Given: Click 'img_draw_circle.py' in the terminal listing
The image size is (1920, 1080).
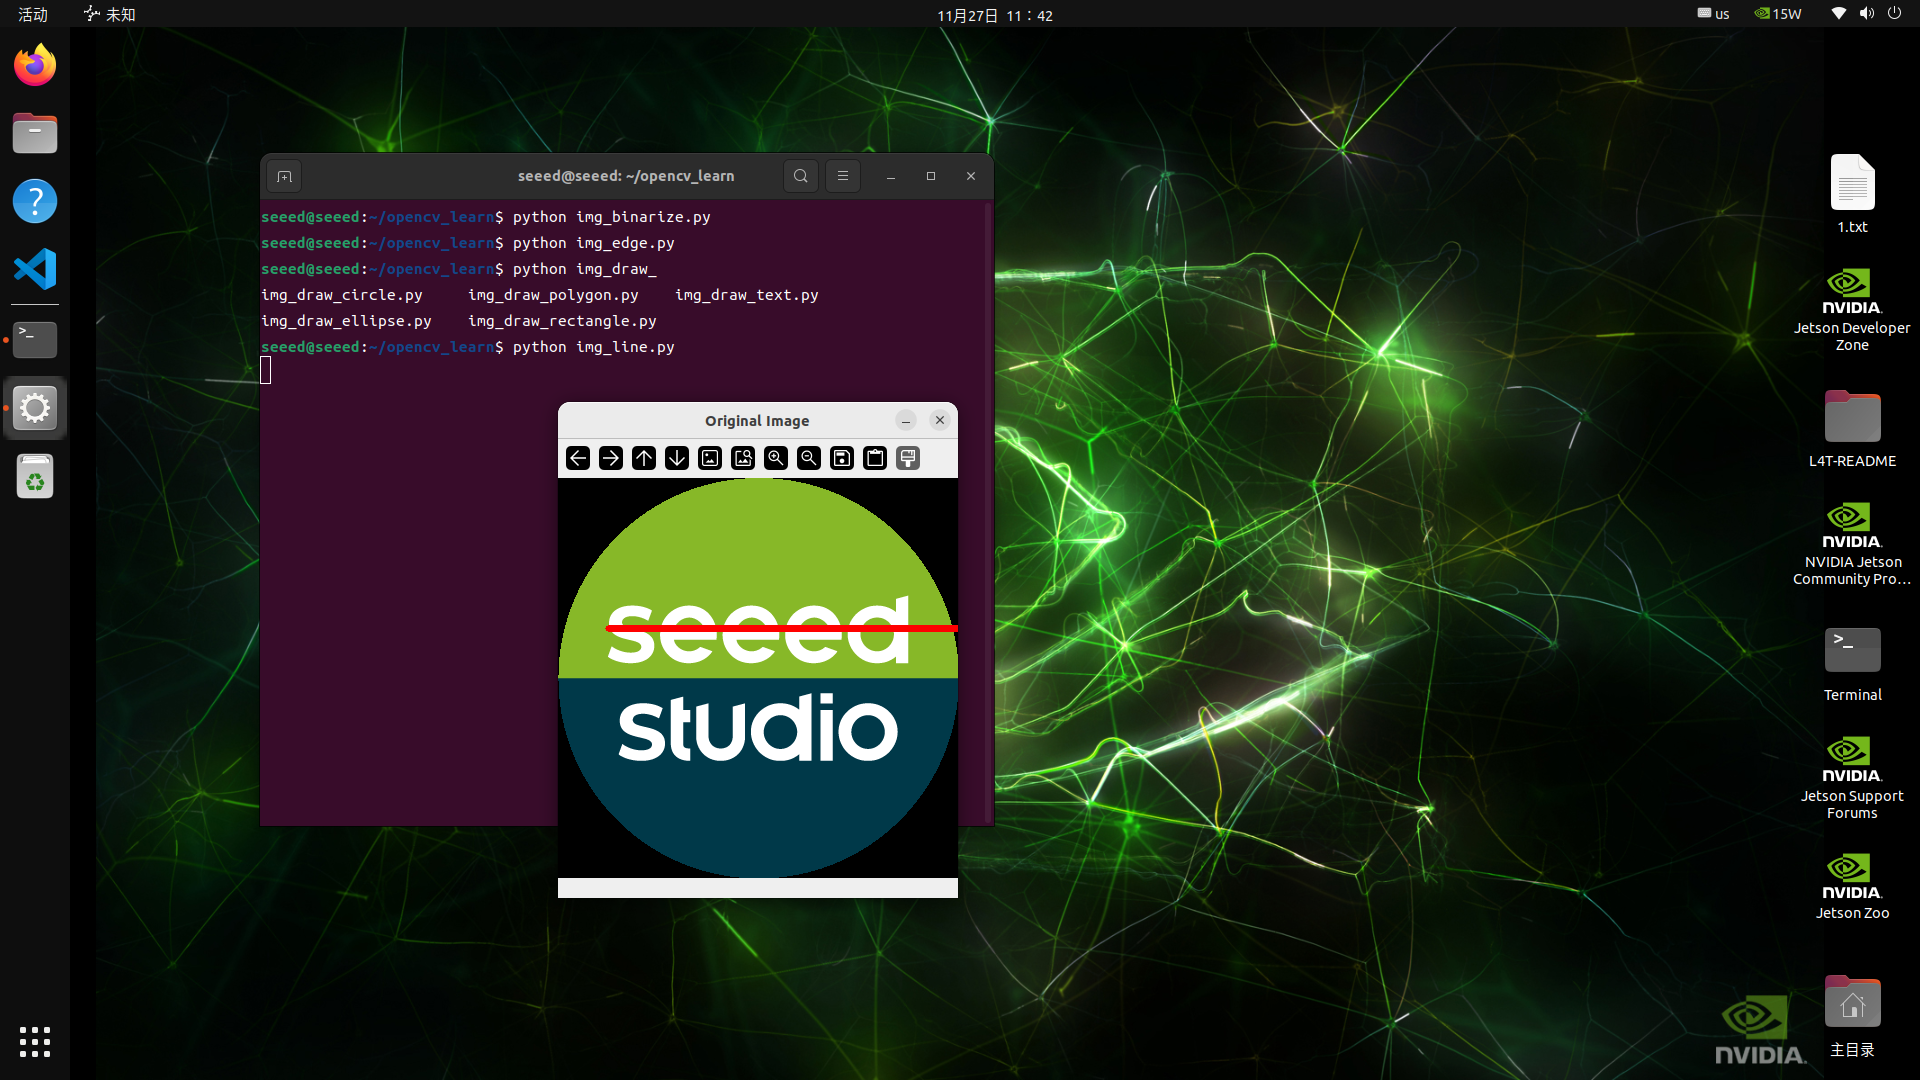Looking at the screenshot, I should [x=342, y=295].
